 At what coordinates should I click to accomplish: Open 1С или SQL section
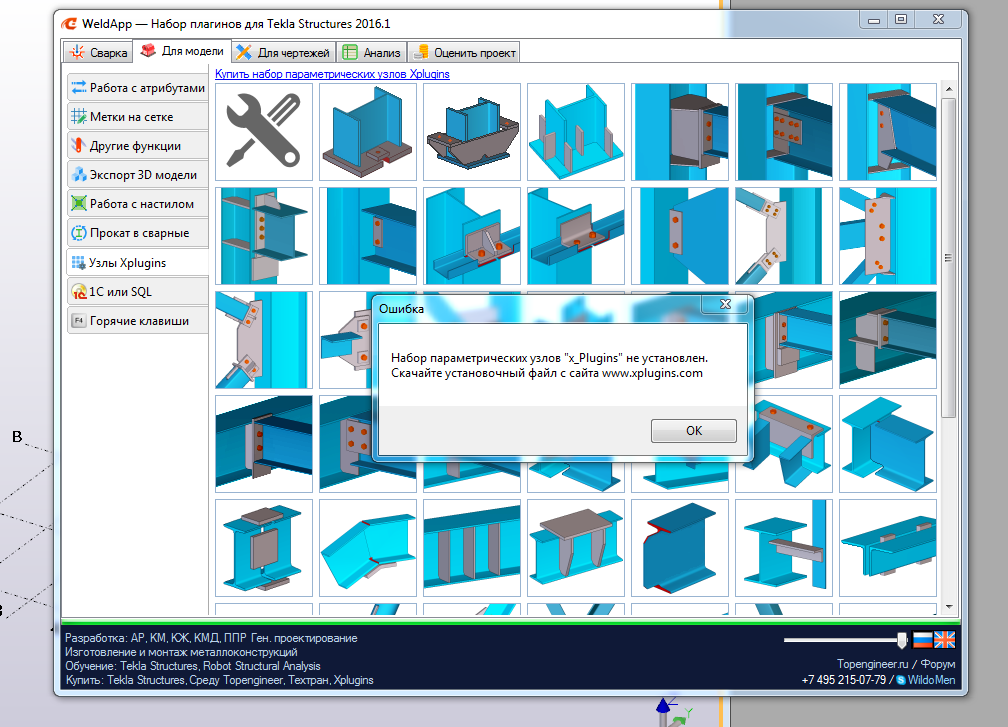(138, 291)
